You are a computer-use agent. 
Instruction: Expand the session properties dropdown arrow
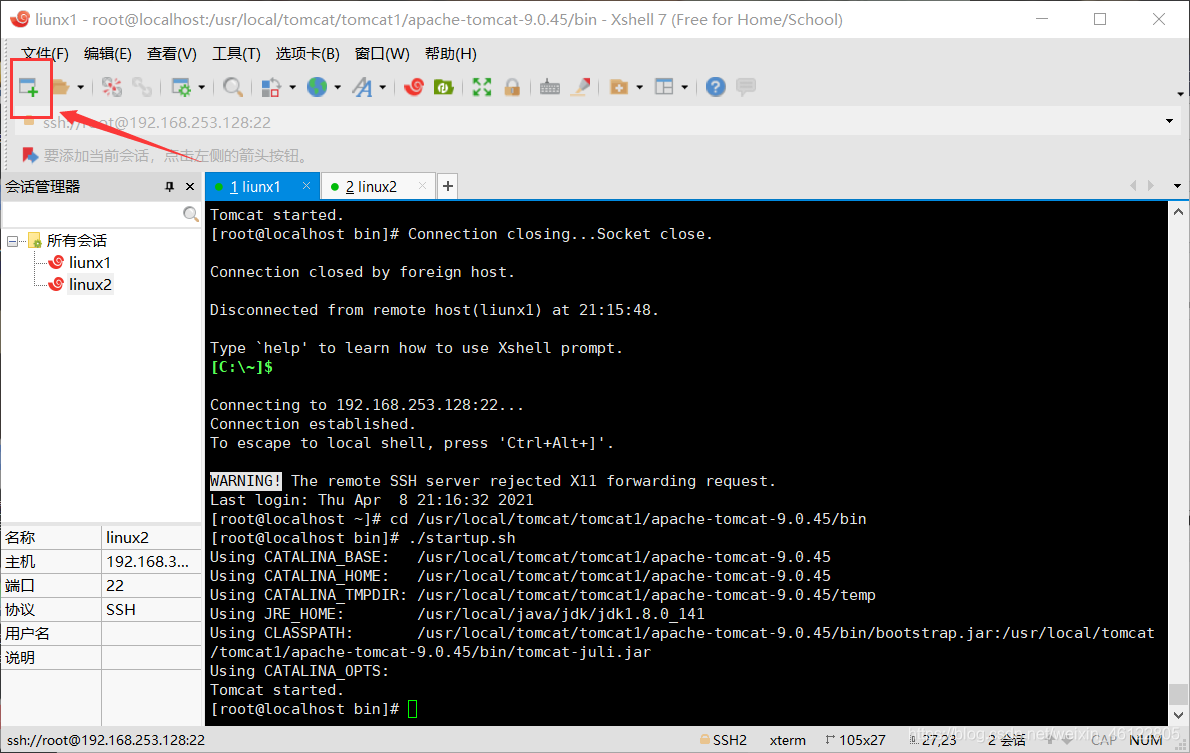(x=201, y=87)
